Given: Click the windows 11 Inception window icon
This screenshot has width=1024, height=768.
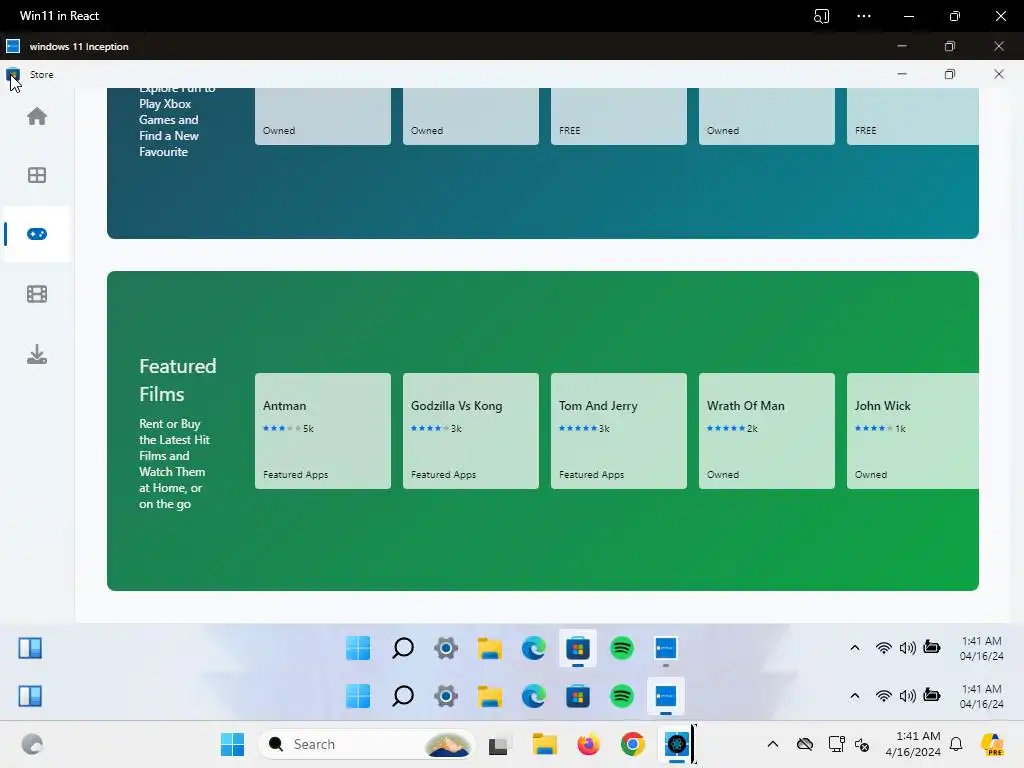Looking at the screenshot, I should point(13,46).
